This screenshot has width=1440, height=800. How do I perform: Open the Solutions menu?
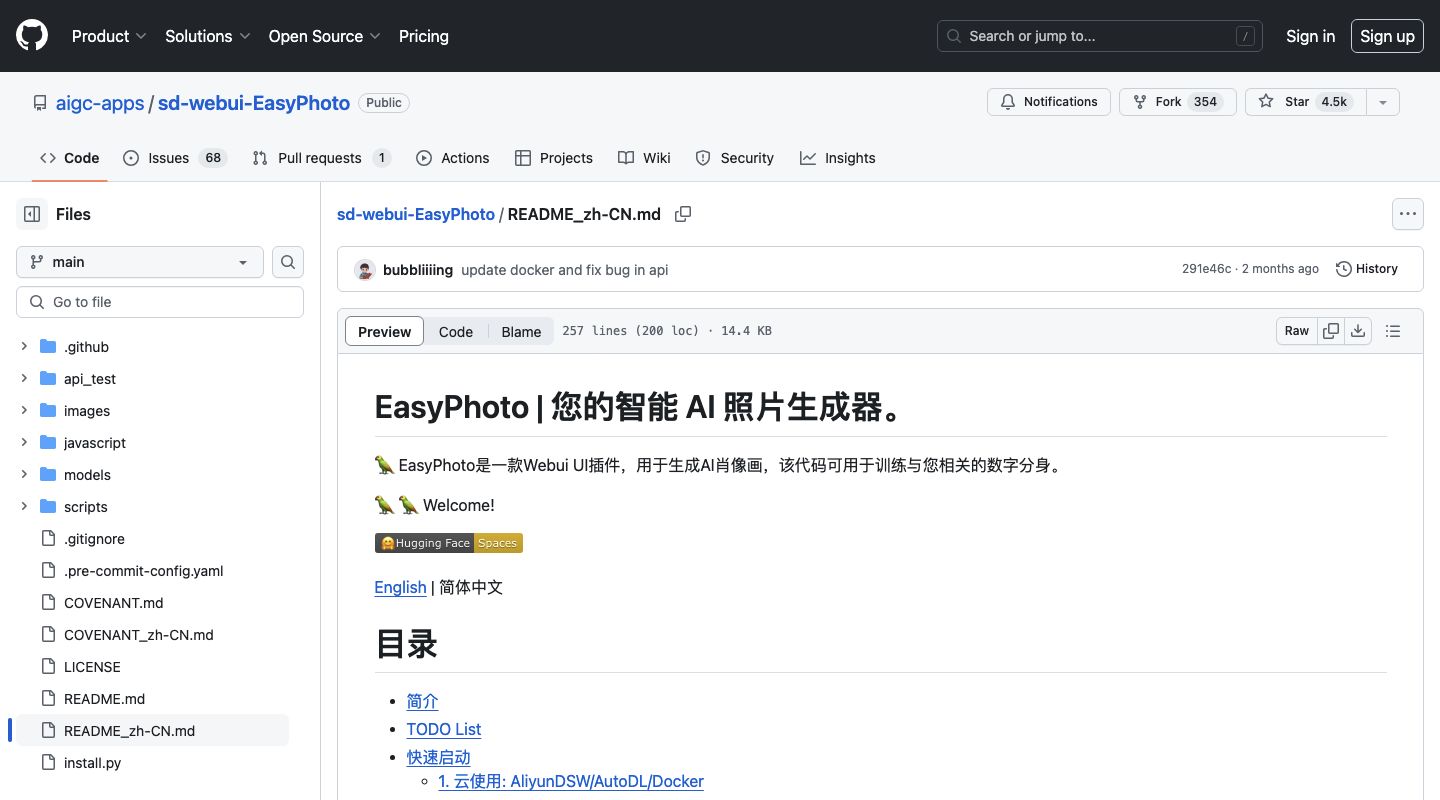208,36
